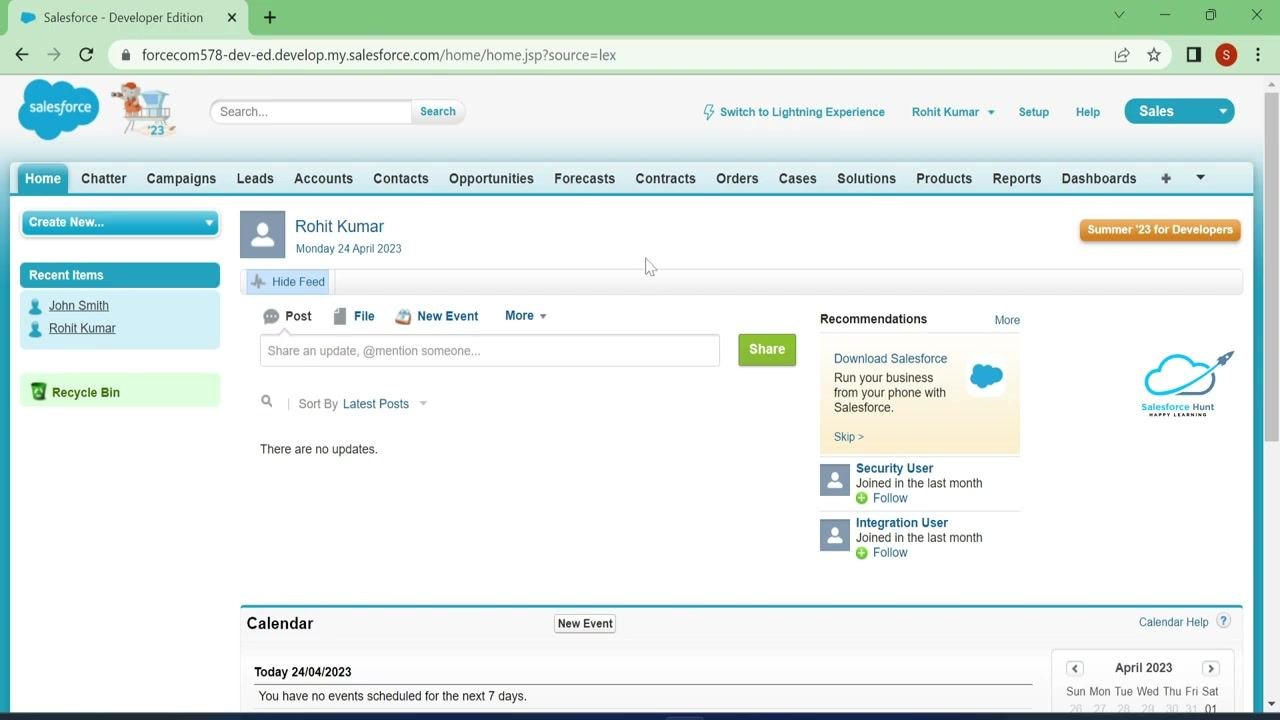The width and height of the screenshot is (1280, 720).
Task: Click the green plus to follow Security User
Action: click(862, 498)
